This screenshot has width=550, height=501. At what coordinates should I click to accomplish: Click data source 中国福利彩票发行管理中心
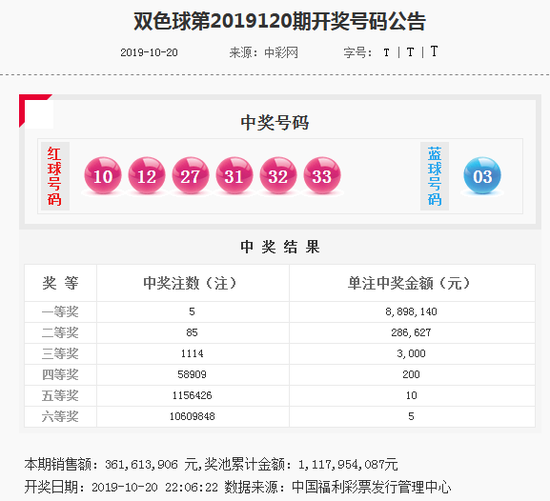371,487
